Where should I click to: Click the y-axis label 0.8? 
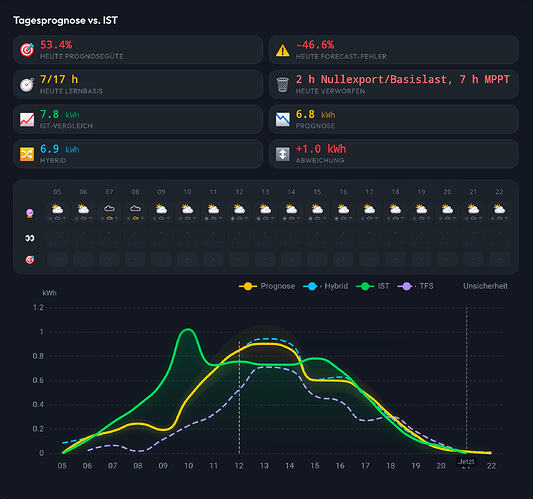38,356
